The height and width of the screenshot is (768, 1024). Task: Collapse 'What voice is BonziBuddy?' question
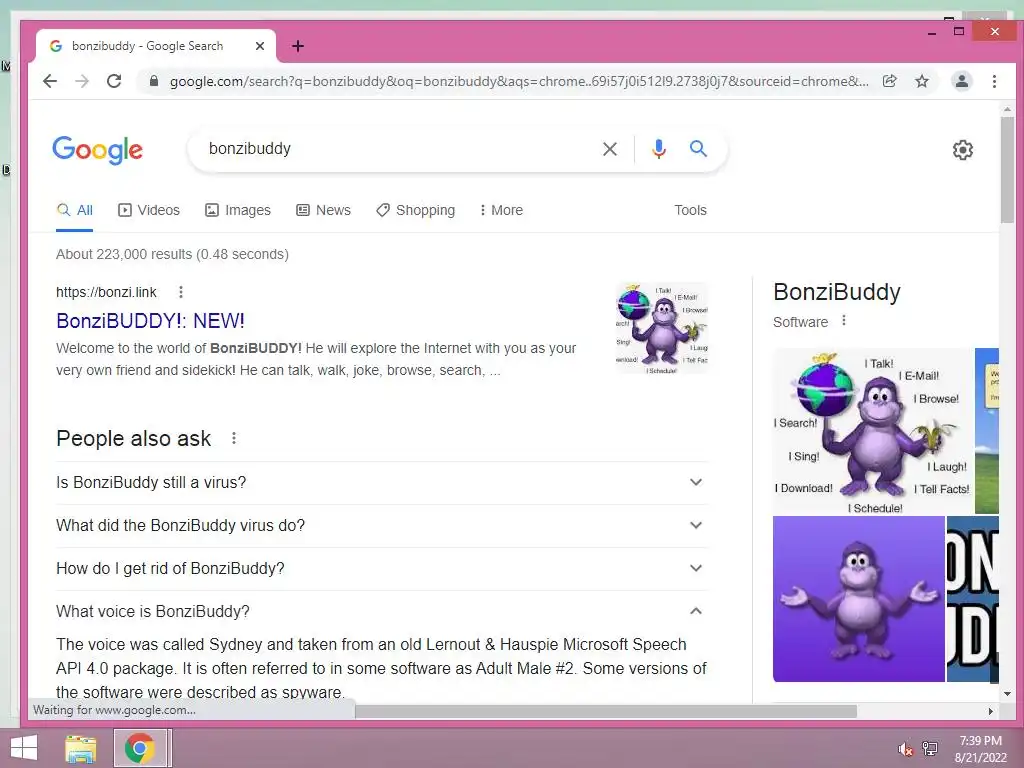click(x=382, y=612)
